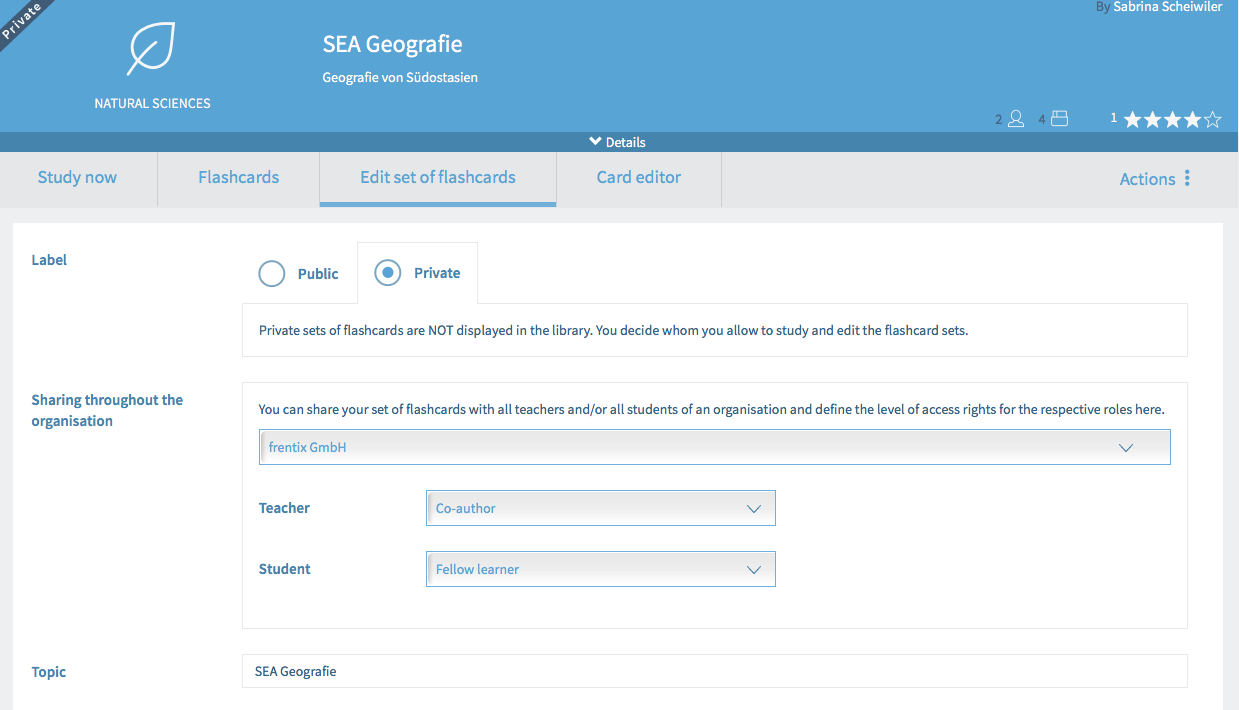
Task: Click the three-dot icon beside Actions
Action: coord(1187,178)
